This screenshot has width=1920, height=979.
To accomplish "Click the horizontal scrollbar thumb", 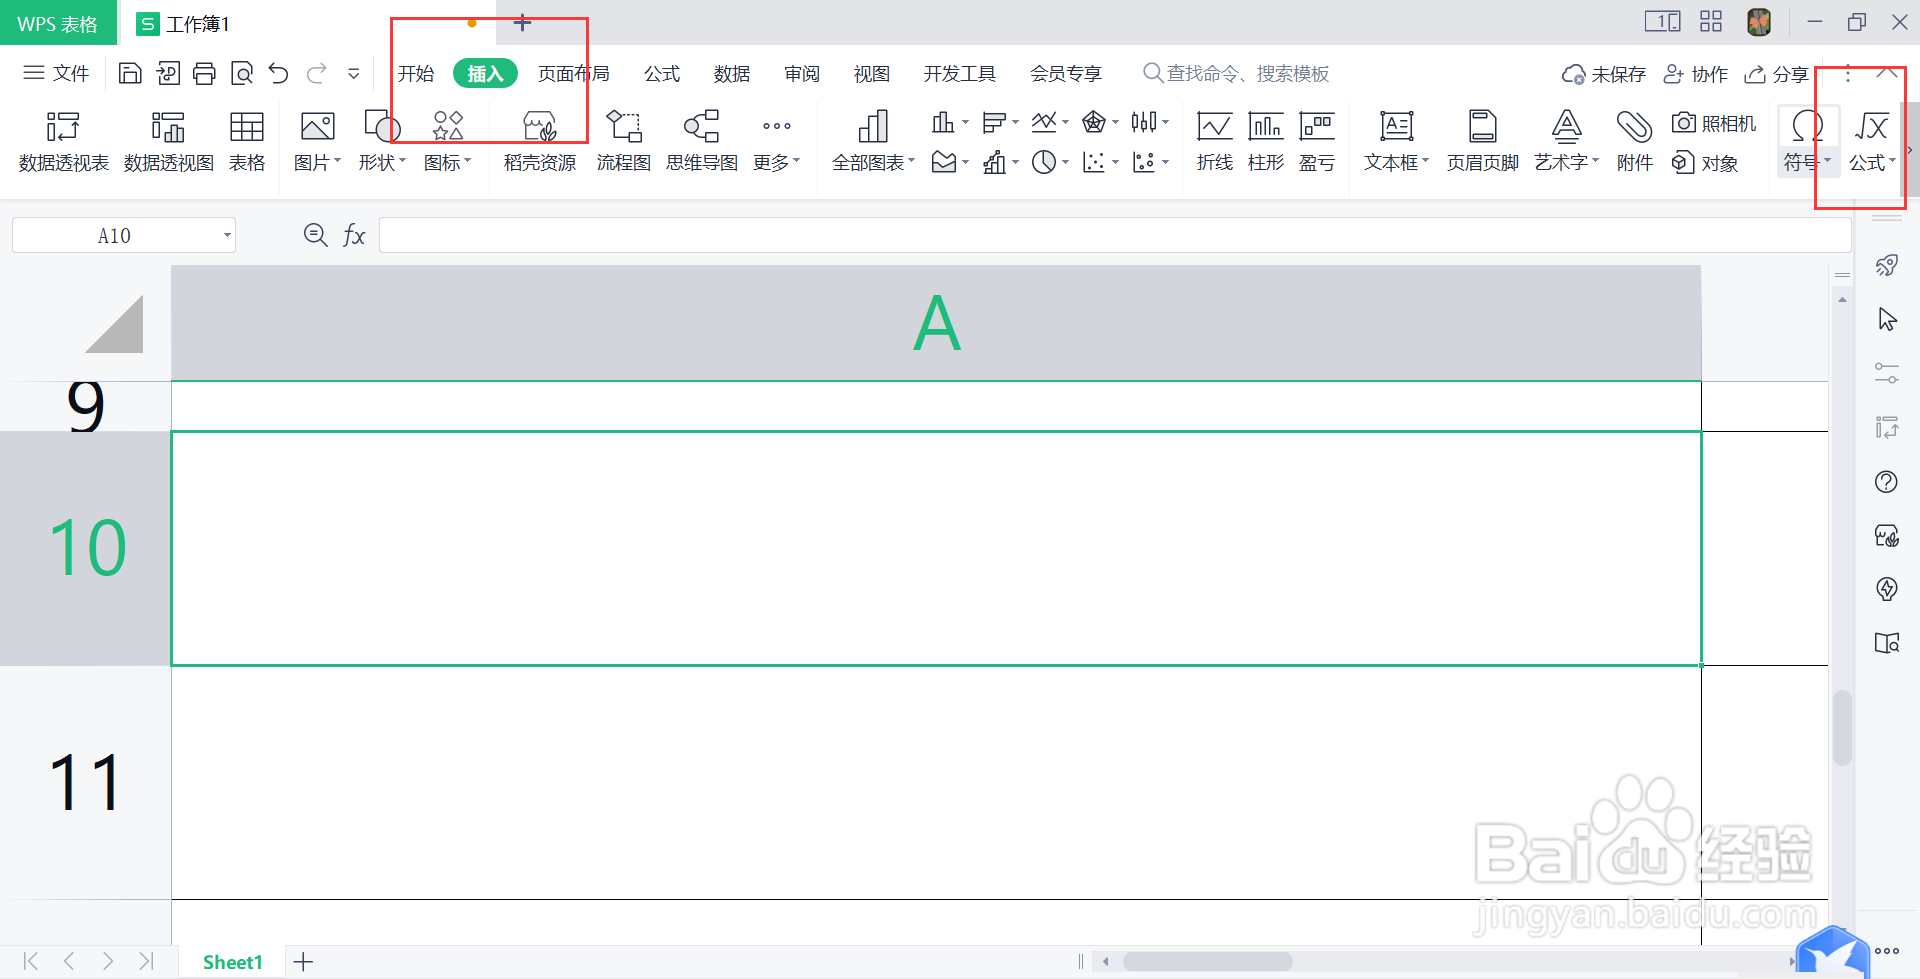I will coord(1207,962).
